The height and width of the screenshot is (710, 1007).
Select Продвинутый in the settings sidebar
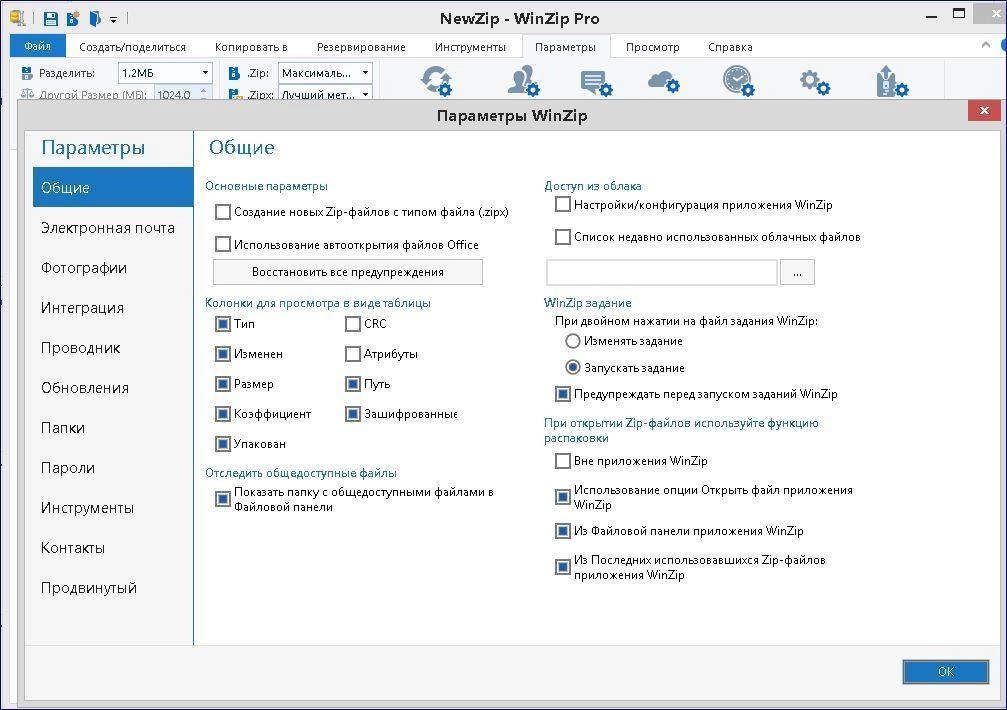click(113, 588)
